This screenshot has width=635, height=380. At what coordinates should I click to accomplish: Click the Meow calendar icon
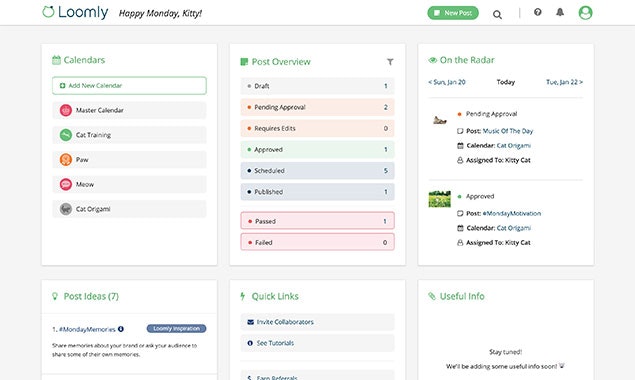click(66, 184)
